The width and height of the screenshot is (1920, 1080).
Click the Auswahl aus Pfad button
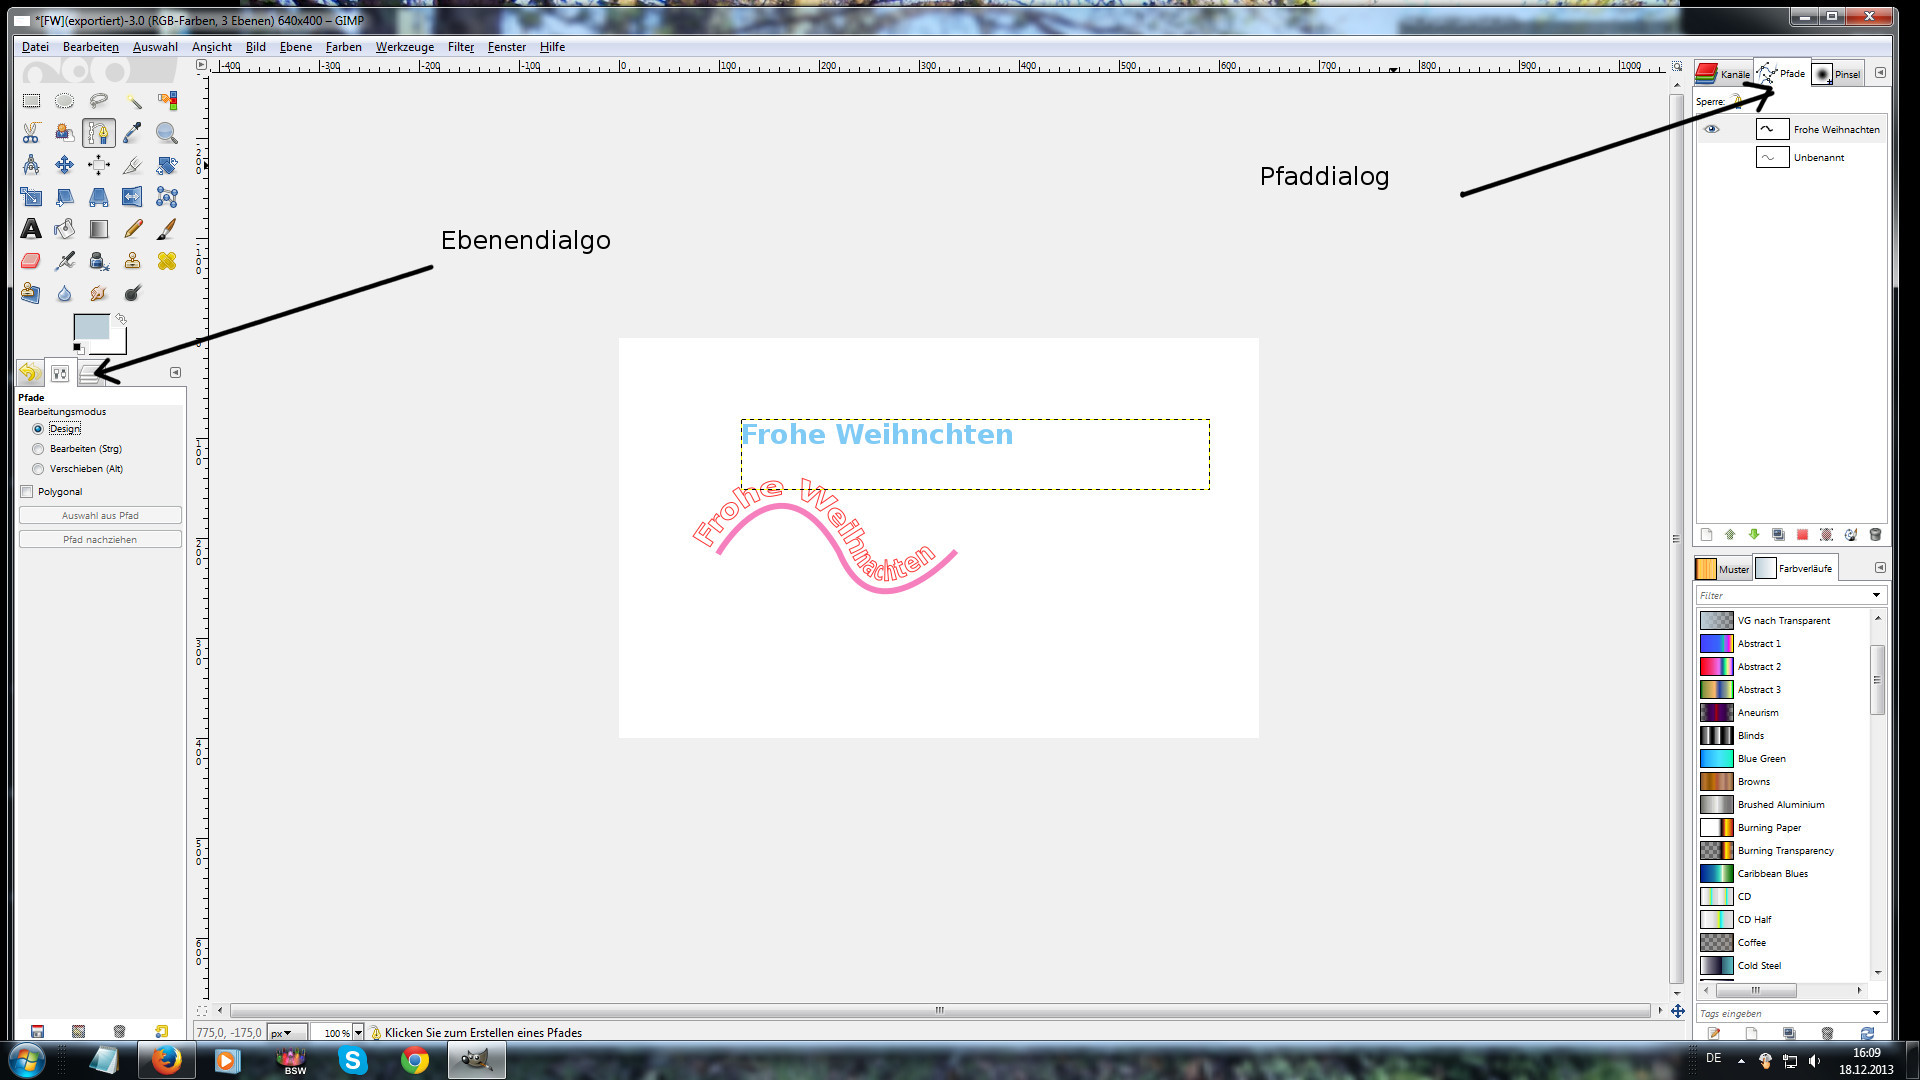[x=100, y=516]
